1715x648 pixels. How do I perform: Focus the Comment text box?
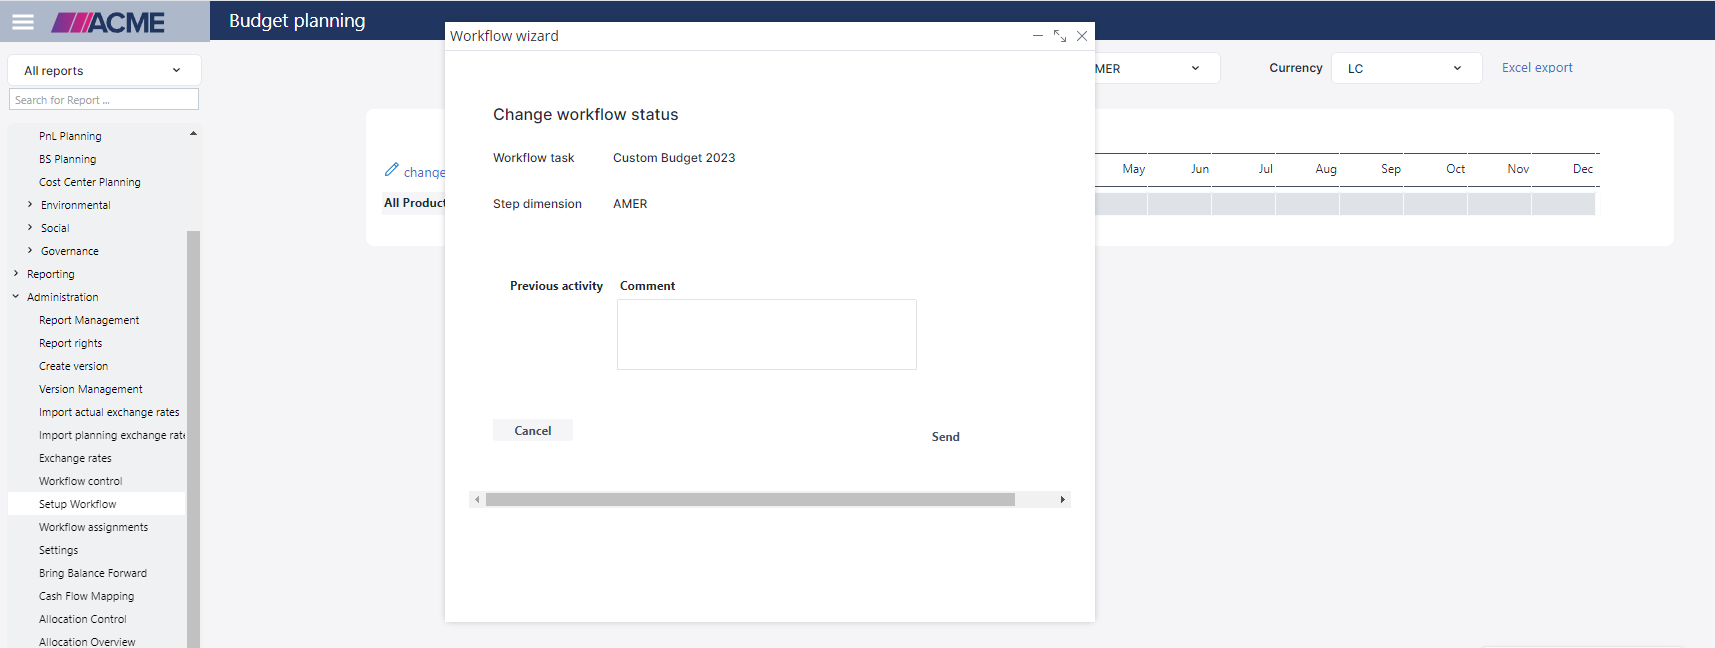coord(766,335)
